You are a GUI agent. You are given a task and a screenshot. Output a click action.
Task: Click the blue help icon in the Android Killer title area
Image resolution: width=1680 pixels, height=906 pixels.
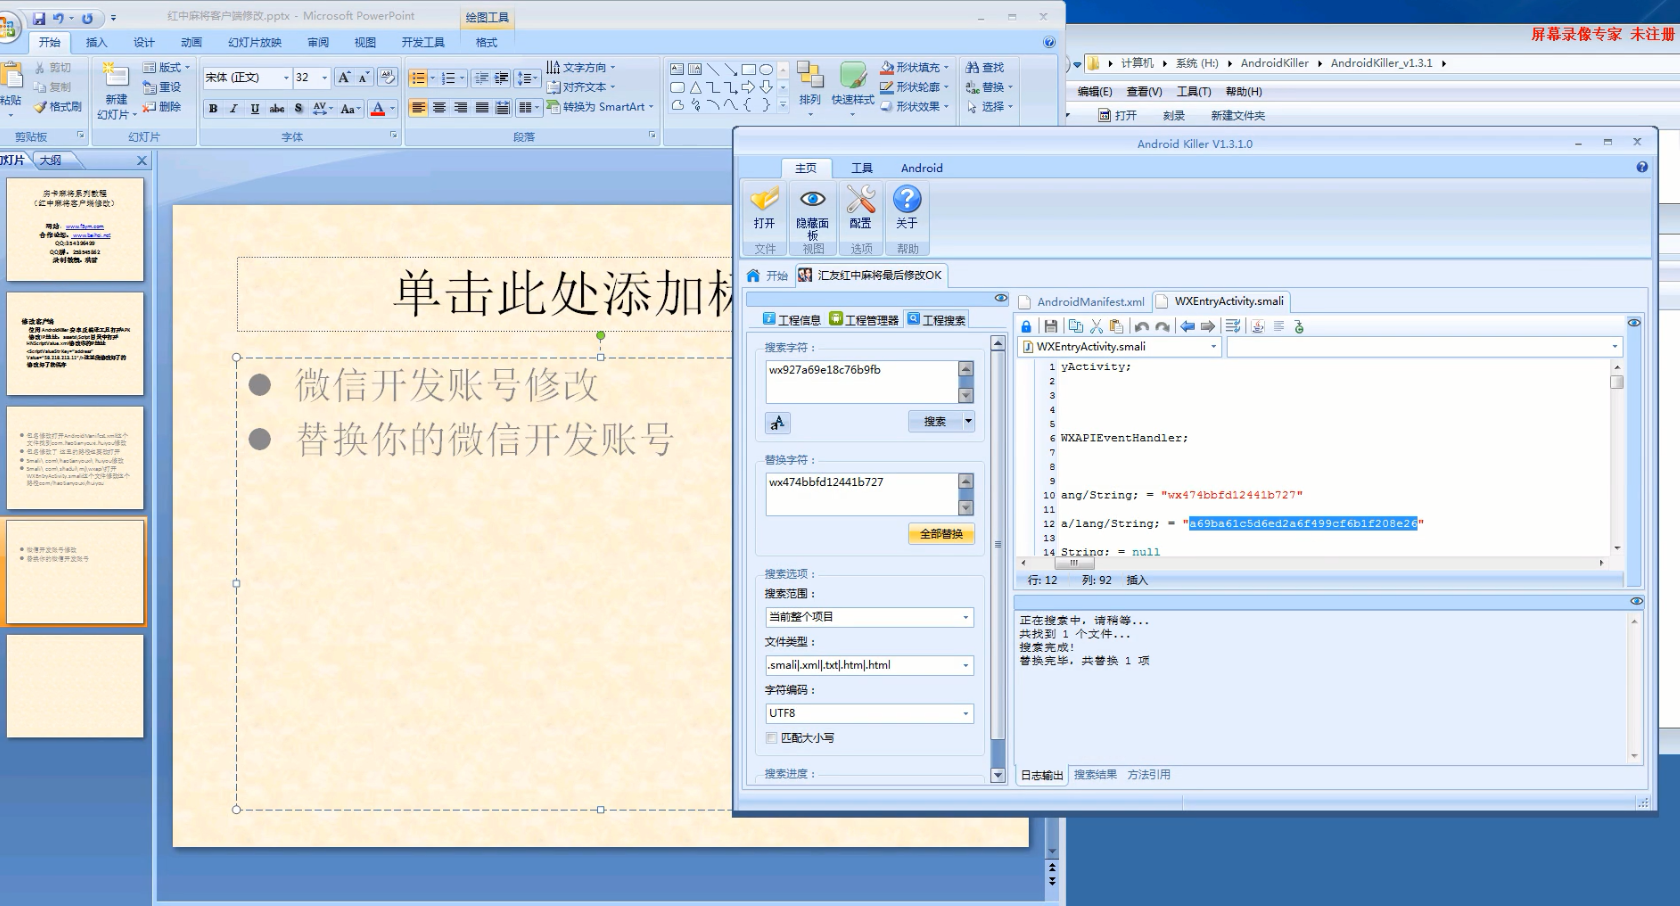pyautogui.click(x=1642, y=167)
